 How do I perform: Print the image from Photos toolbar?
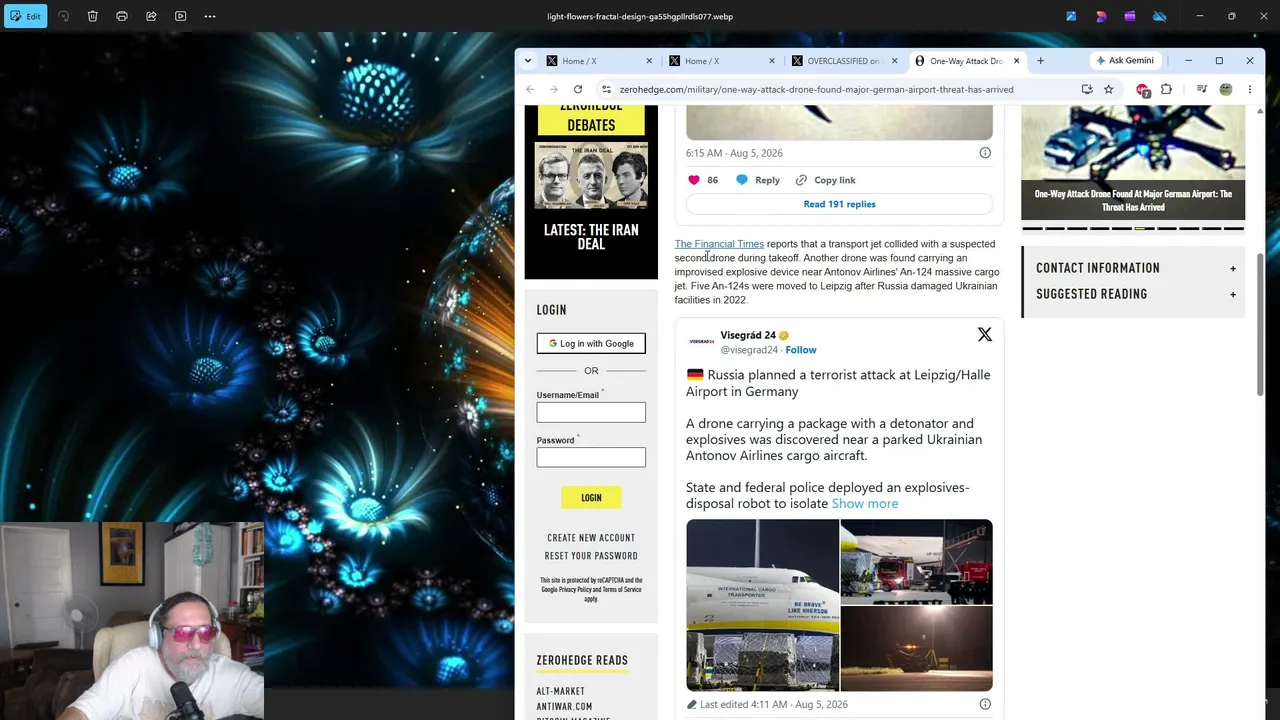point(122,16)
